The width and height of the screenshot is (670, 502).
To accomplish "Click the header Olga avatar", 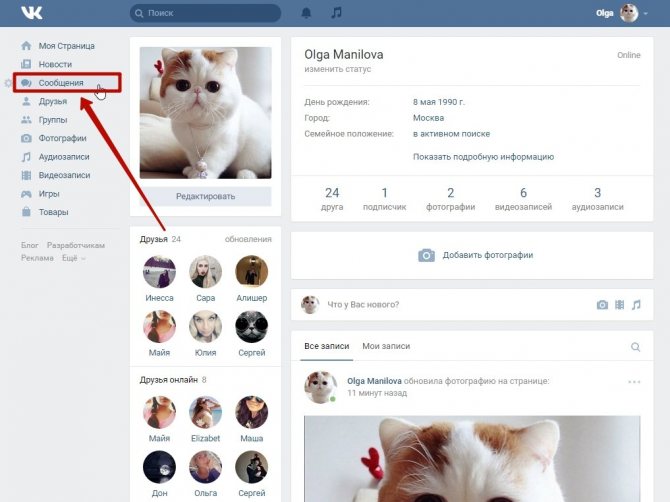I will (629, 13).
